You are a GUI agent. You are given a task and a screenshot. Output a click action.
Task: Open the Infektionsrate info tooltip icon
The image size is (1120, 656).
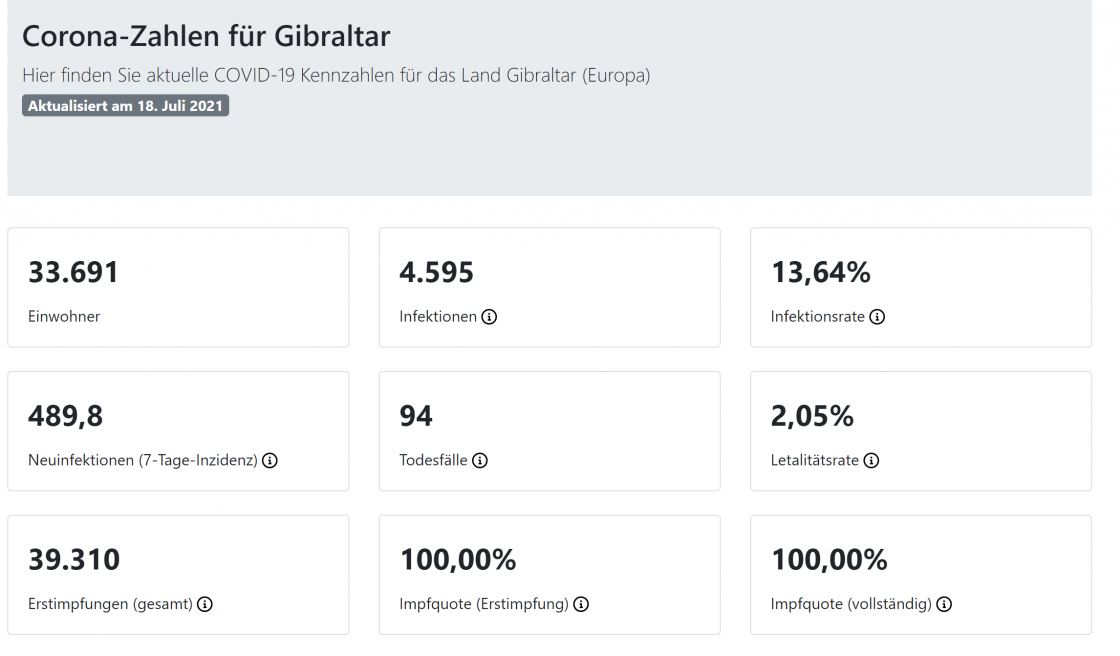click(877, 317)
